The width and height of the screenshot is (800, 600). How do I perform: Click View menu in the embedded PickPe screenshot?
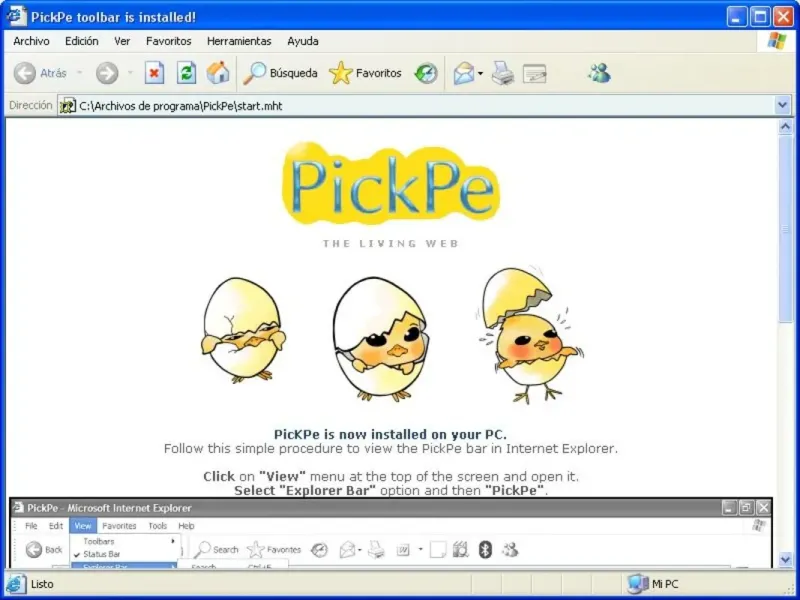(83, 526)
